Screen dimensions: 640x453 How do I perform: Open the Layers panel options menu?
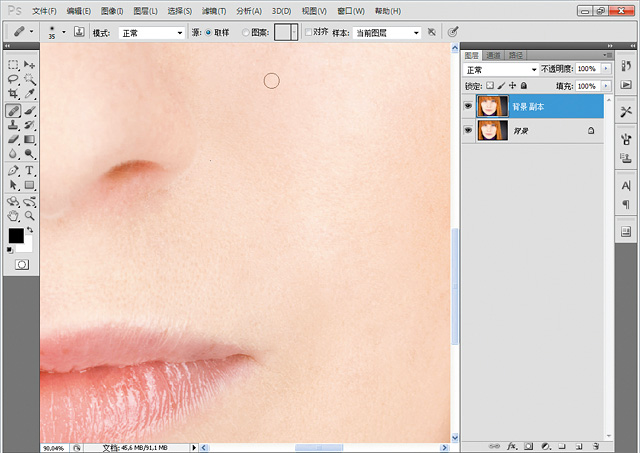coord(607,55)
